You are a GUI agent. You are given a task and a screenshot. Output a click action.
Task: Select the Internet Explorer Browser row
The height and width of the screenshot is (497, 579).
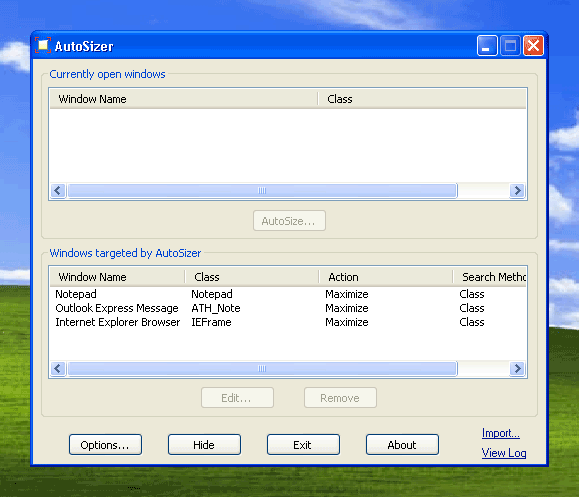tap(288, 322)
